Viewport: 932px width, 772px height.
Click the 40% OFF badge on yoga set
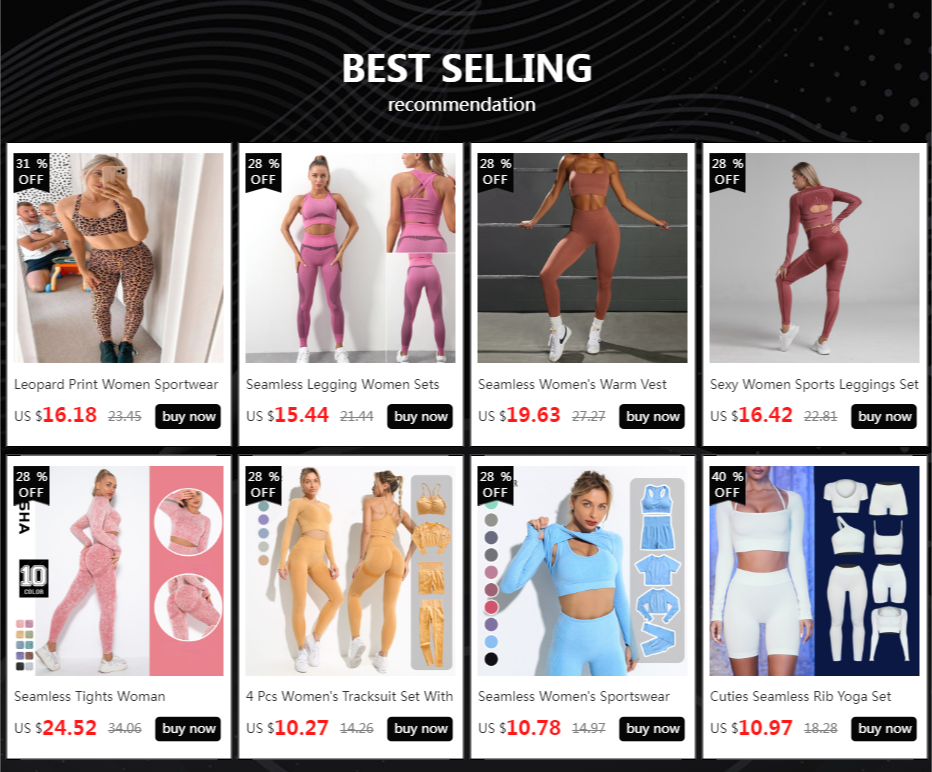point(728,484)
